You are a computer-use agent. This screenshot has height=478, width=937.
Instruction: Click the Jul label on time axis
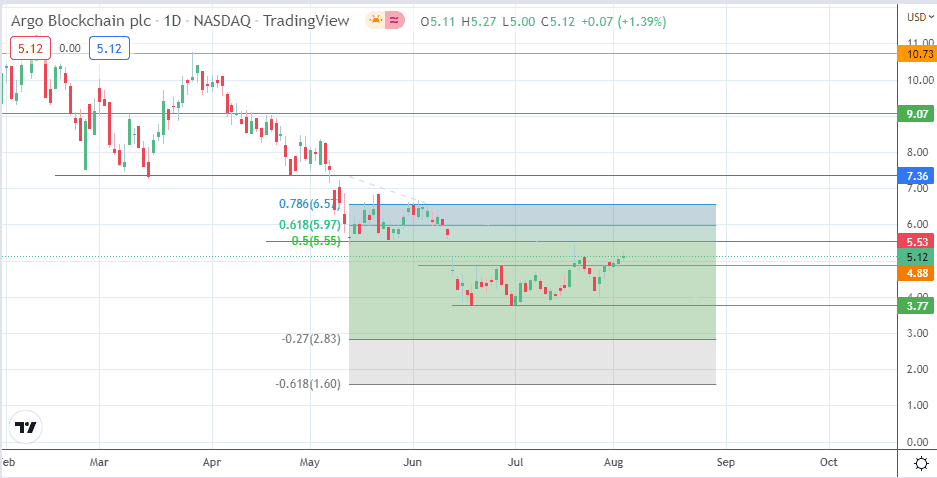pyautogui.click(x=515, y=462)
